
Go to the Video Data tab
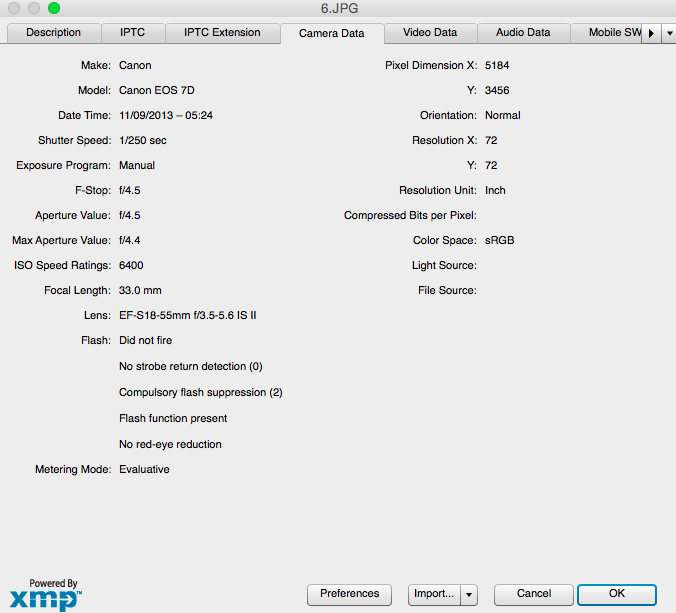[x=430, y=33]
